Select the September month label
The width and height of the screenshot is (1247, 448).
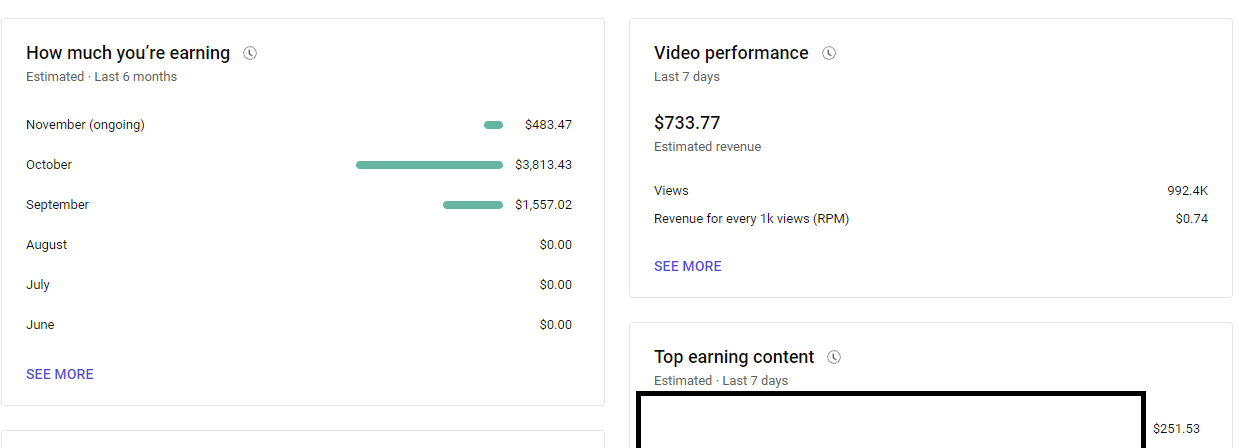tap(57, 205)
